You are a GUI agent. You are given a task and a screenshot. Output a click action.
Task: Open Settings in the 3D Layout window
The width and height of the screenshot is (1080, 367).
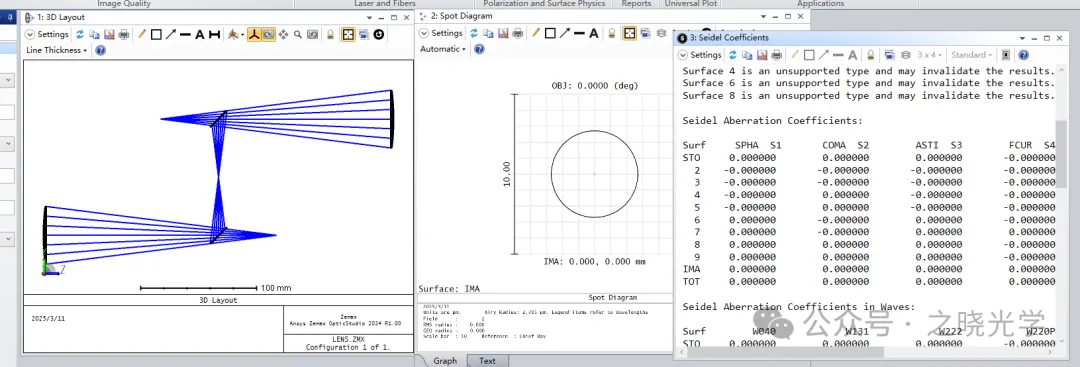tap(47, 34)
